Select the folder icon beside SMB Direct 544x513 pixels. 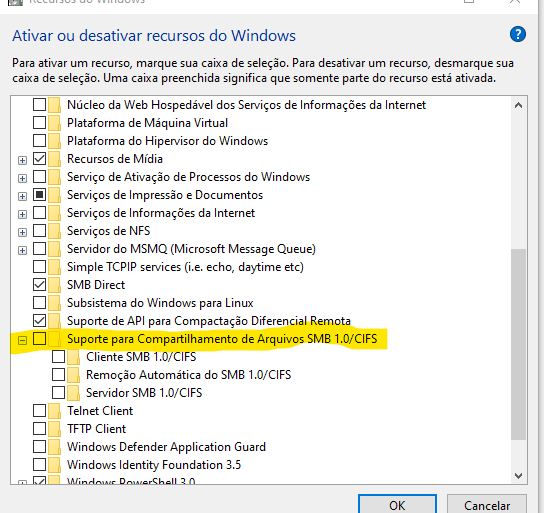pos(54,285)
